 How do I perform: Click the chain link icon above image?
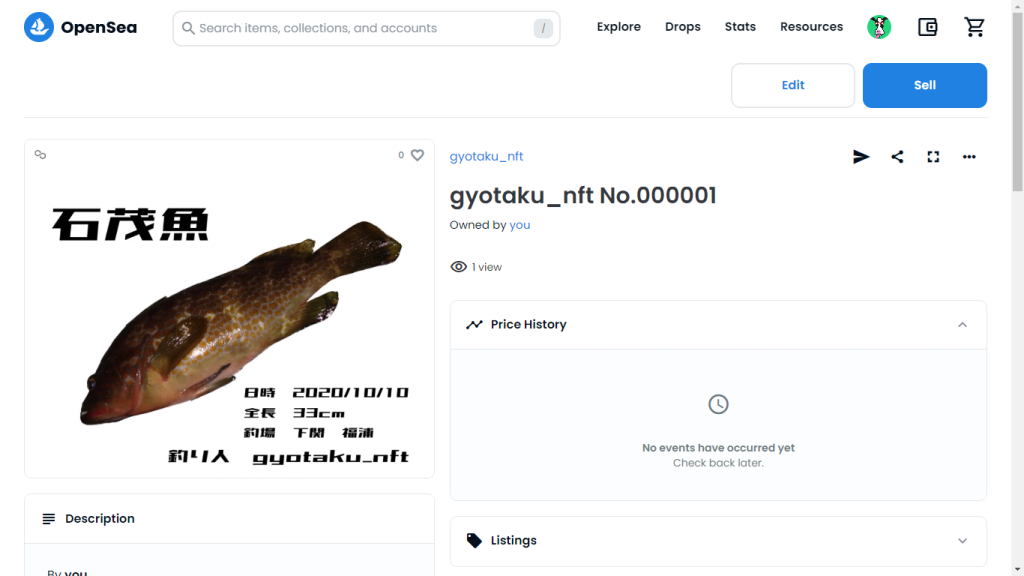click(40, 155)
